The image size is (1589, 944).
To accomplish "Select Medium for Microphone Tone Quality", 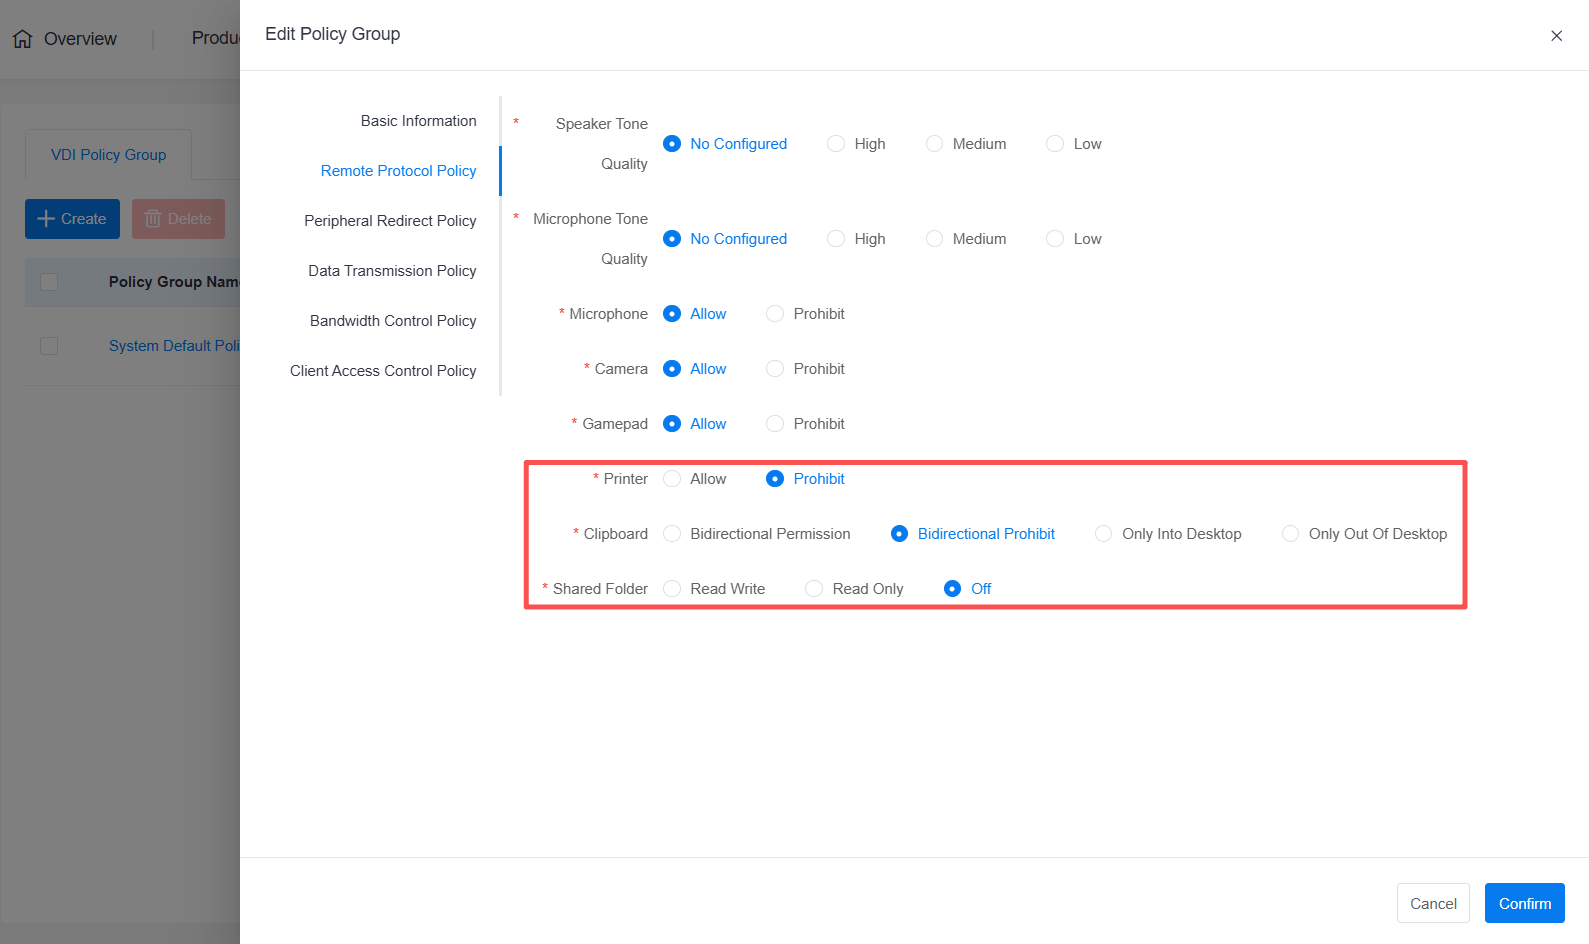I will pyautogui.click(x=934, y=239).
